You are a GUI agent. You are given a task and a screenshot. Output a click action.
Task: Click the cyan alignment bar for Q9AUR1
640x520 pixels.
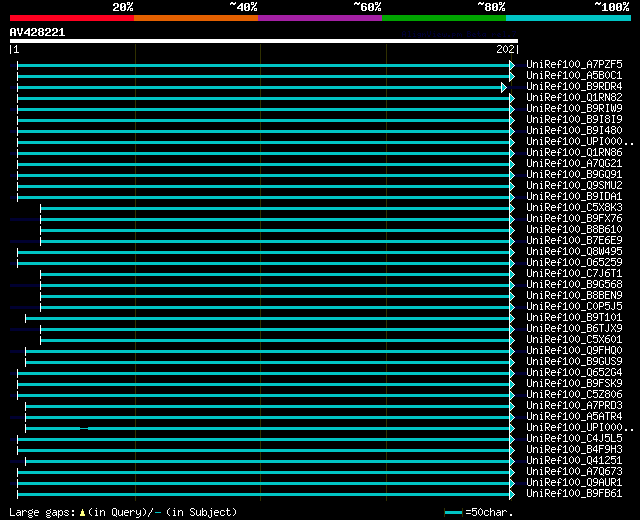(x=264, y=484)
